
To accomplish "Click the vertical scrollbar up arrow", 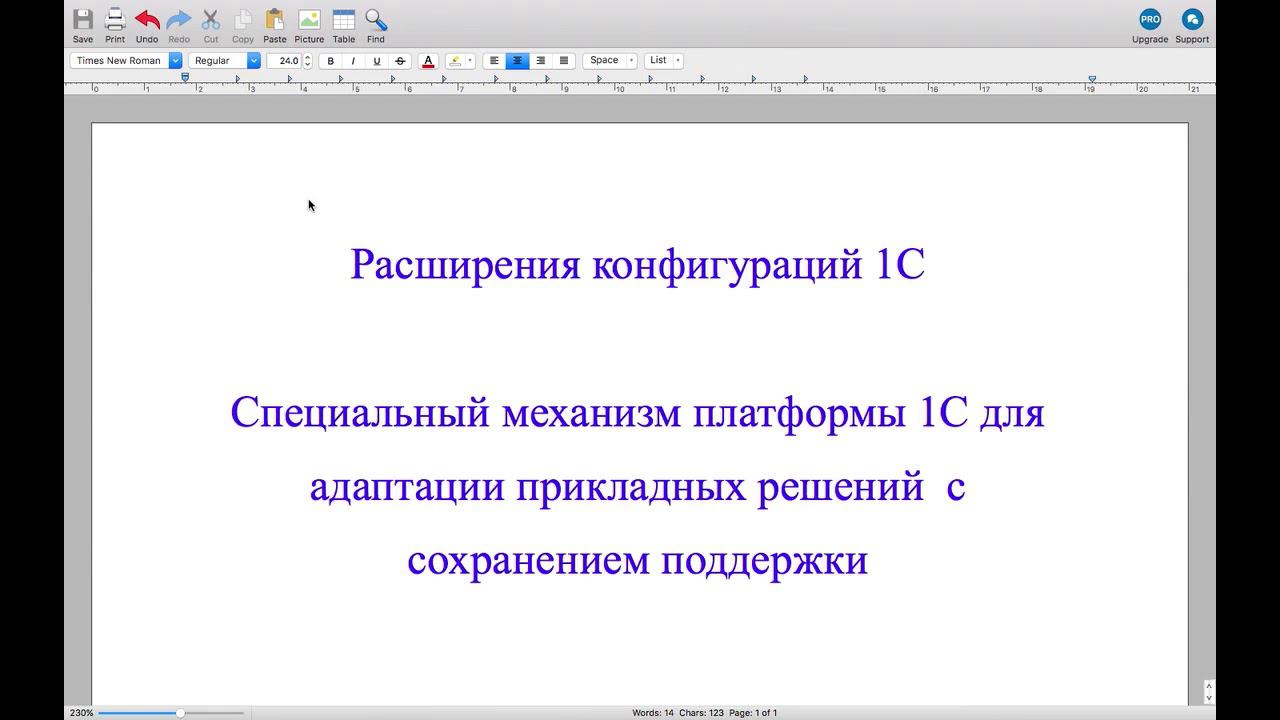I will coord(1209,686).
